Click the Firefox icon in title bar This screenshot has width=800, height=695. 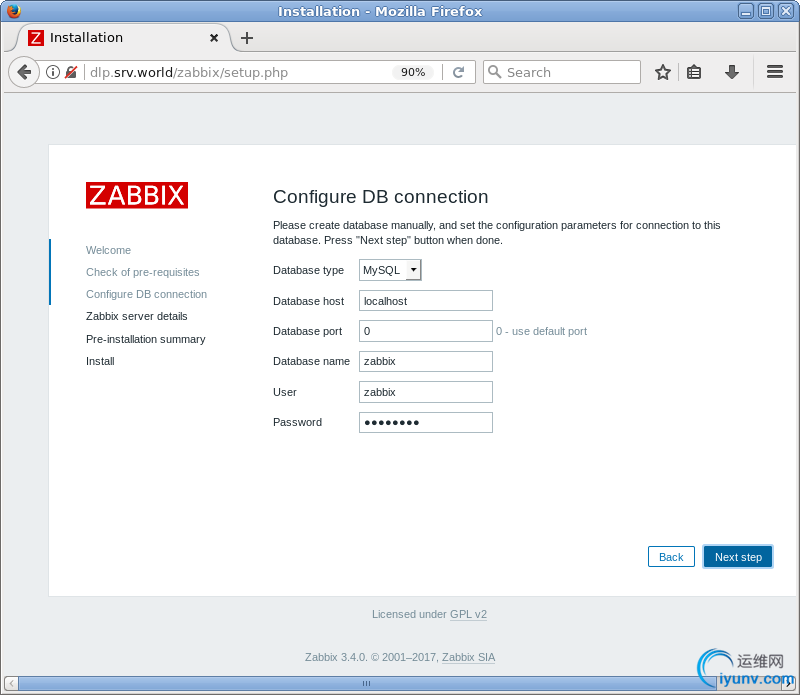(x=14, y=11)
